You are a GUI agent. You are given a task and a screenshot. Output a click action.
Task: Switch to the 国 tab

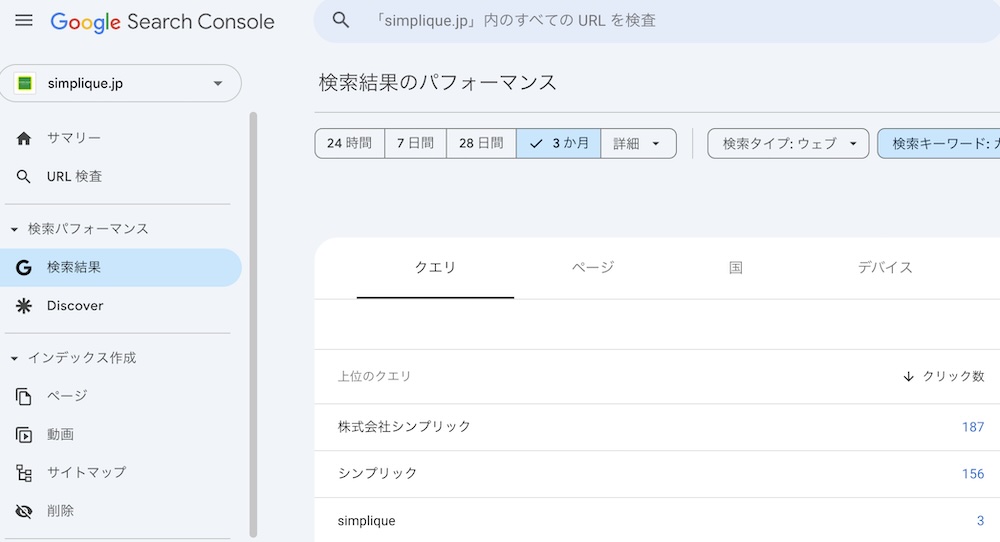click(736, 268)
